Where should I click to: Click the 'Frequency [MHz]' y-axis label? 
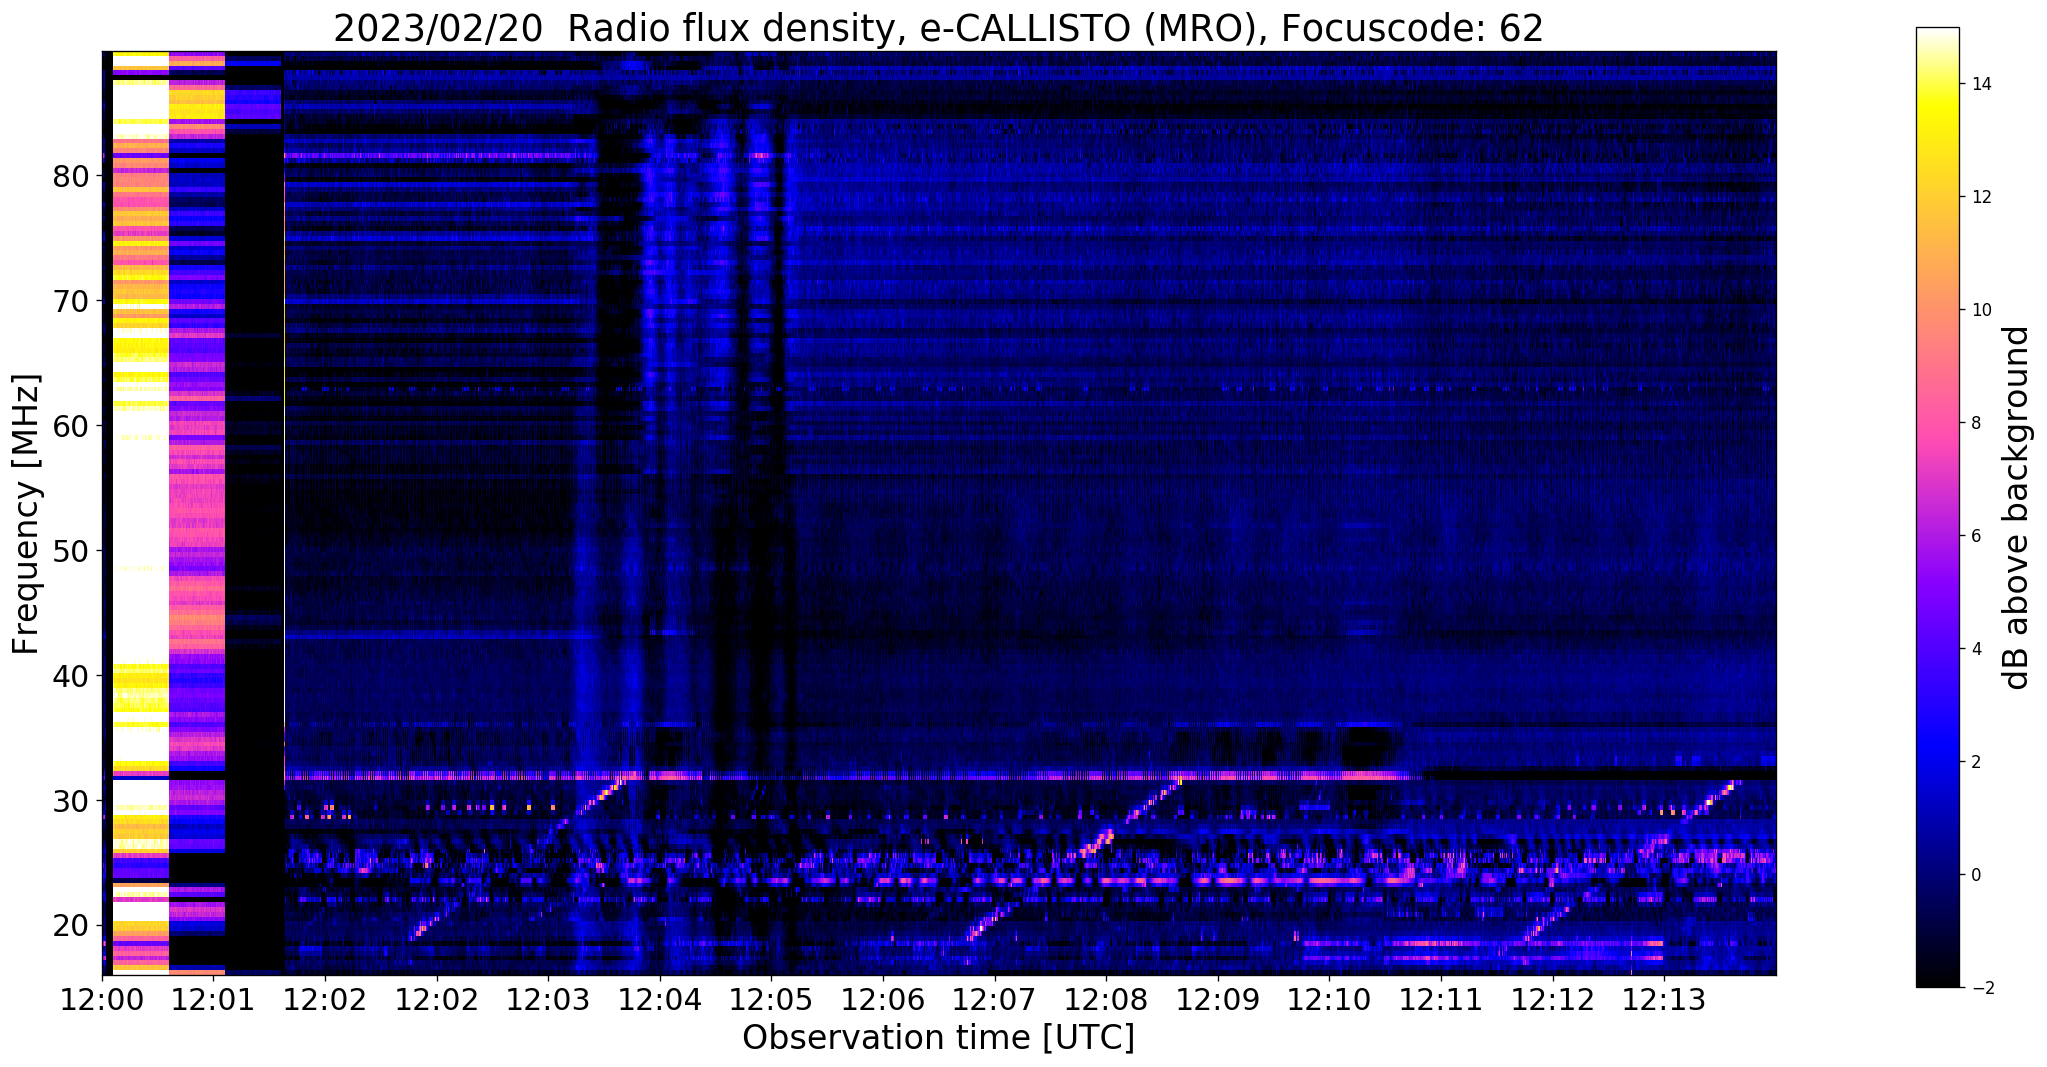(x=27, y=514)
